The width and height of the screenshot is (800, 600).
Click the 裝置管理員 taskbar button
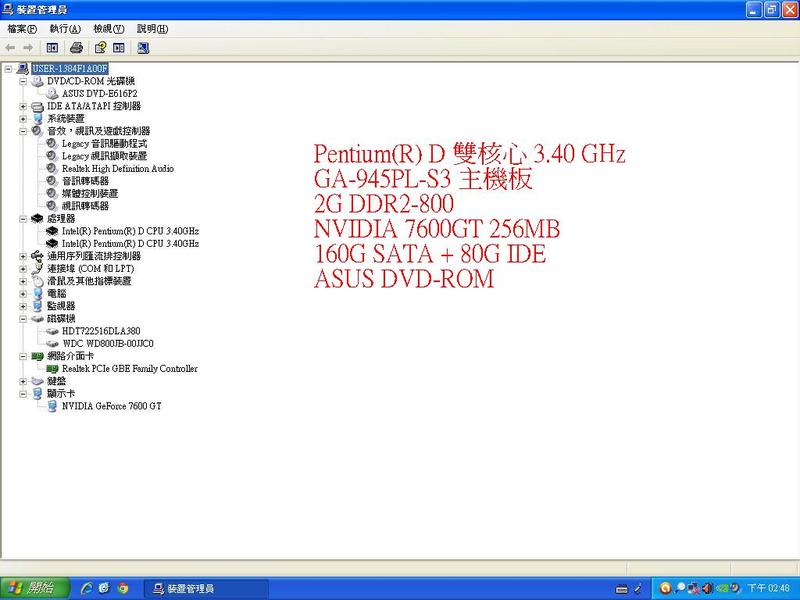coord(206,589)
